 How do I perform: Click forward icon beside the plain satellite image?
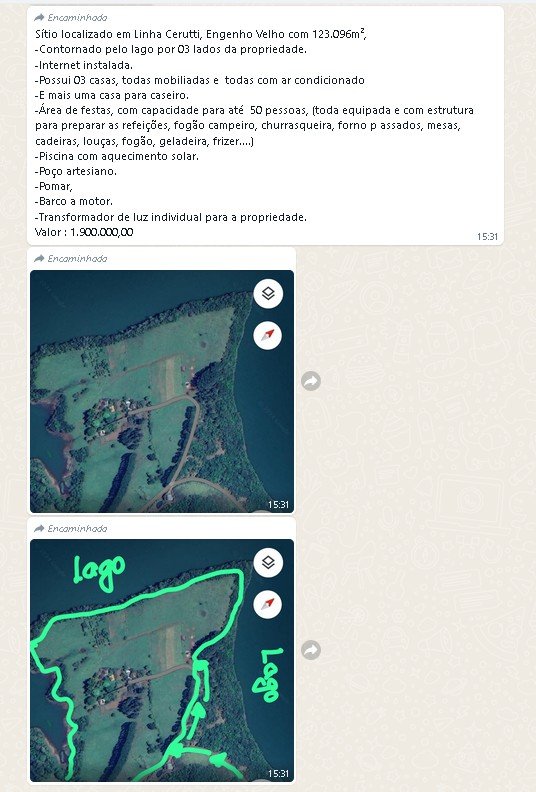[311, 381]
